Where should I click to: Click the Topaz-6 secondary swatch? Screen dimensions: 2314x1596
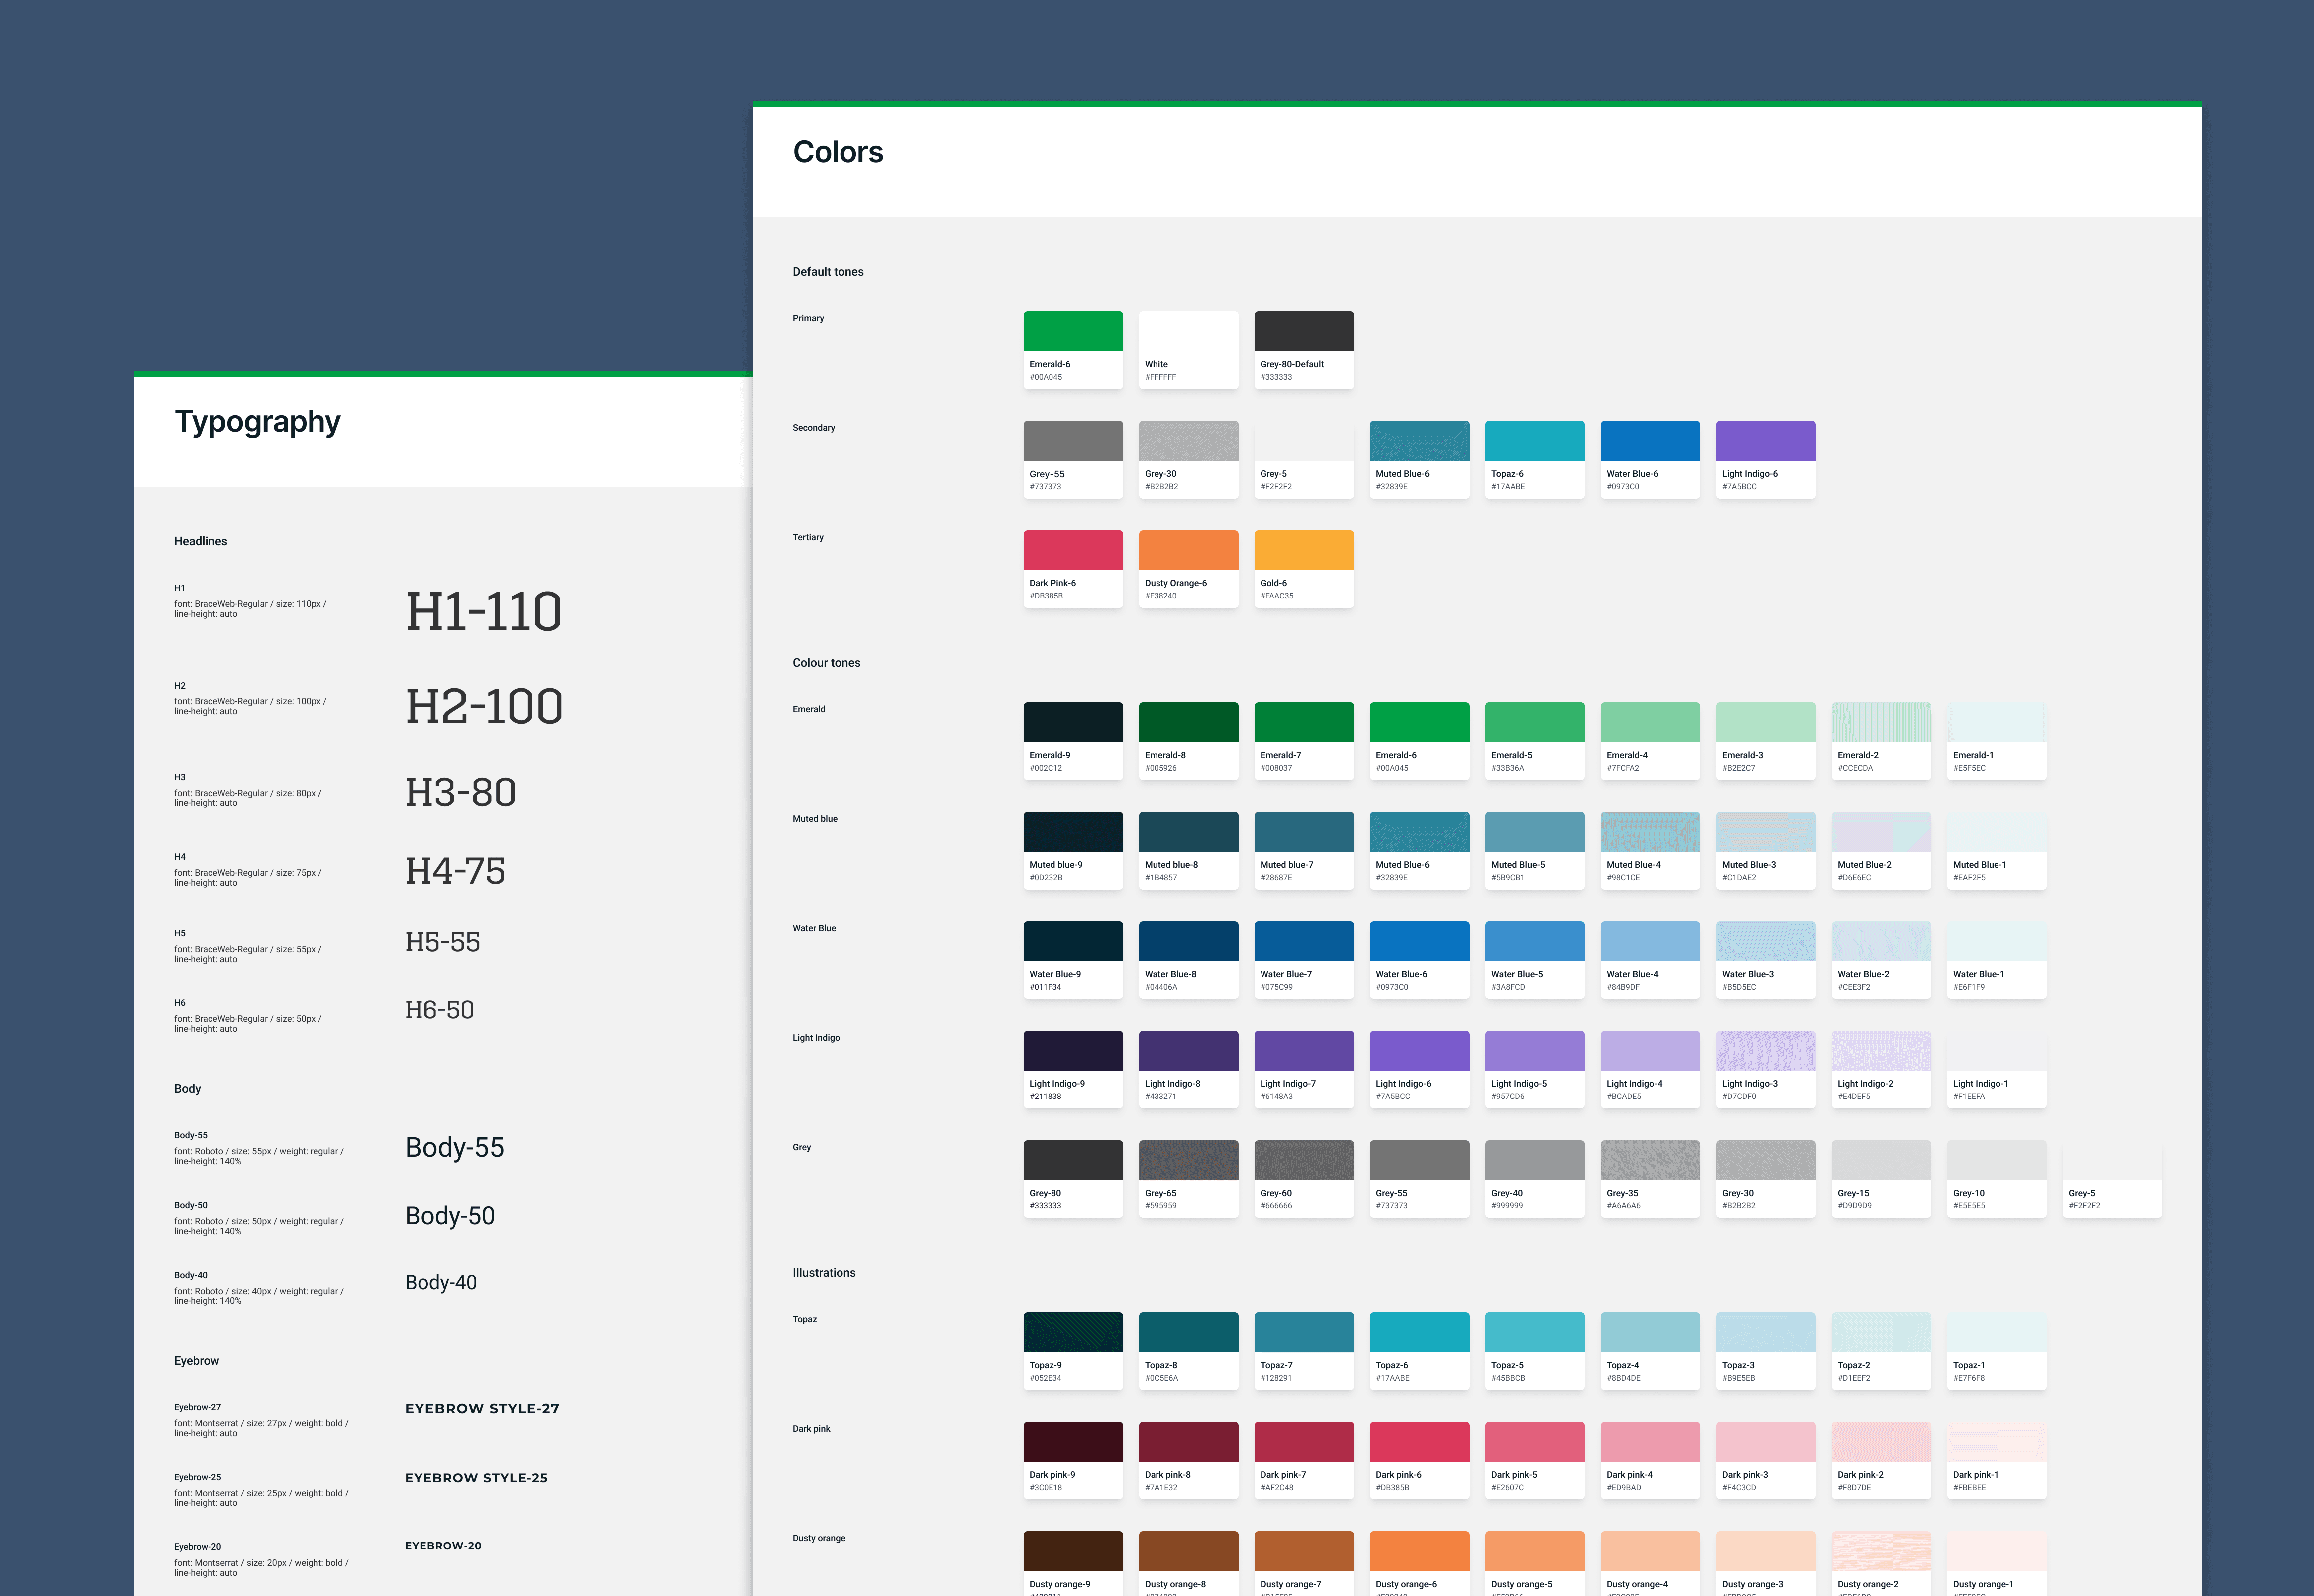(x=1534, y=441)
